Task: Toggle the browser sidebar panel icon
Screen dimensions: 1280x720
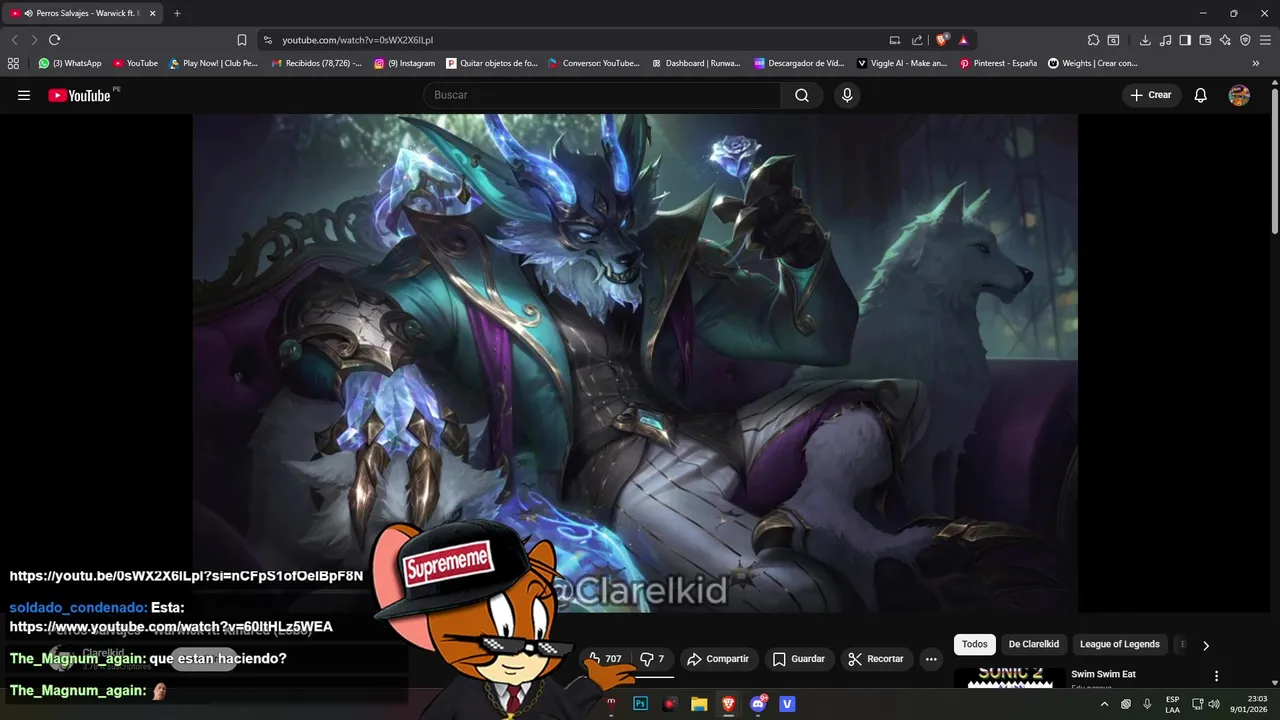Action: click(1185, 40)
